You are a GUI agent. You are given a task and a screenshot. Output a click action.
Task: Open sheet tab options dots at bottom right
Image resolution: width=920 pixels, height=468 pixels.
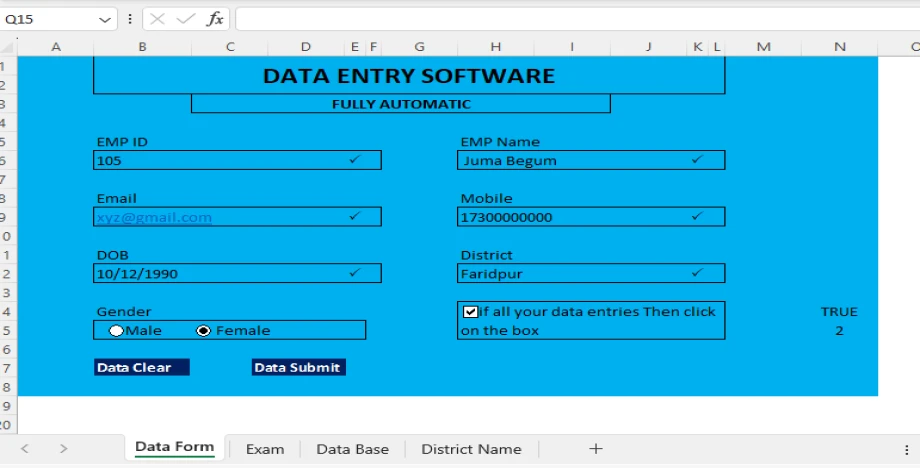[906, 449]
